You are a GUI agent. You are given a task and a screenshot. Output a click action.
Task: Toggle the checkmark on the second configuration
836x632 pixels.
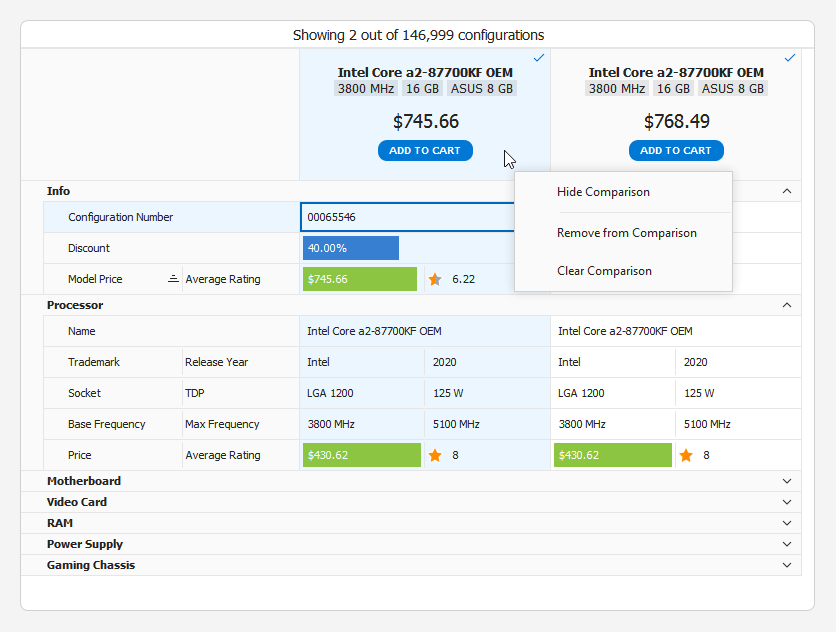[x=790, y=59]
